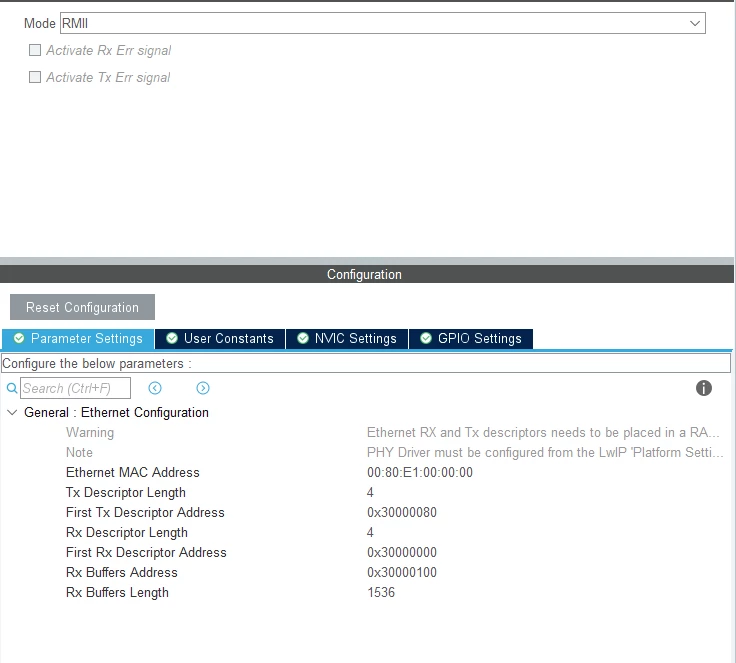This screenshot has height=663, width=736.
Task: Click First Rx Descriptor Address value 0x30000000
Action: pyautogui.click(x=402, y=552)
